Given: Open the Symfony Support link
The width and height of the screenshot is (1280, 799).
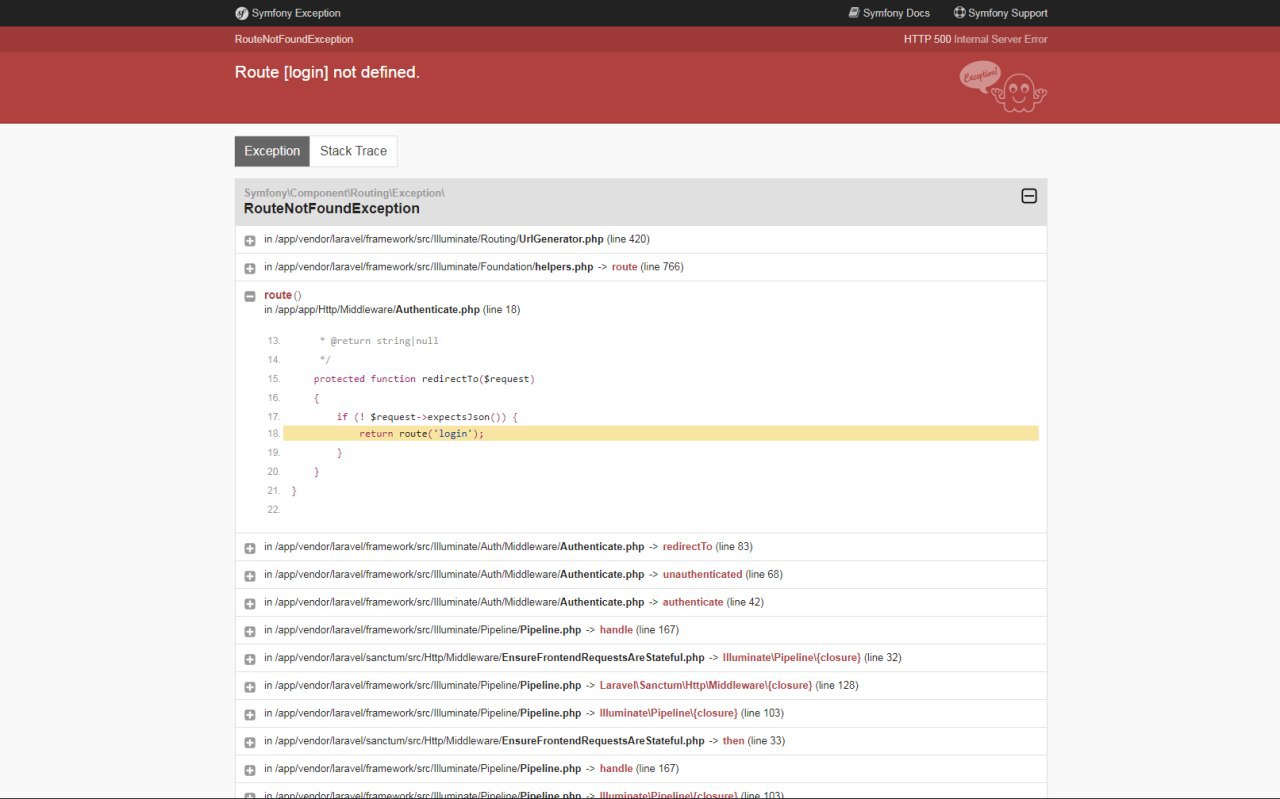Looking at the screenshot, I should [1001, 13].
